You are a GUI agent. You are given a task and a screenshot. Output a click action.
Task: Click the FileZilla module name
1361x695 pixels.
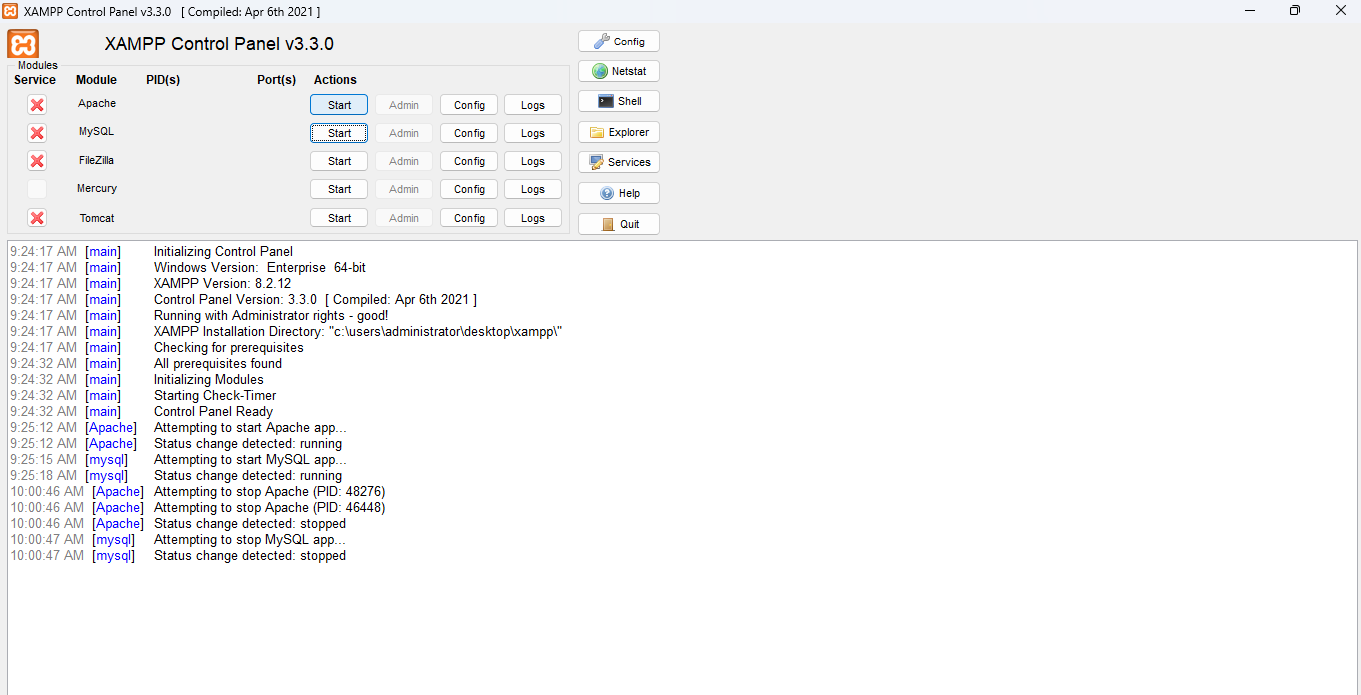click(x=97, y=160)
